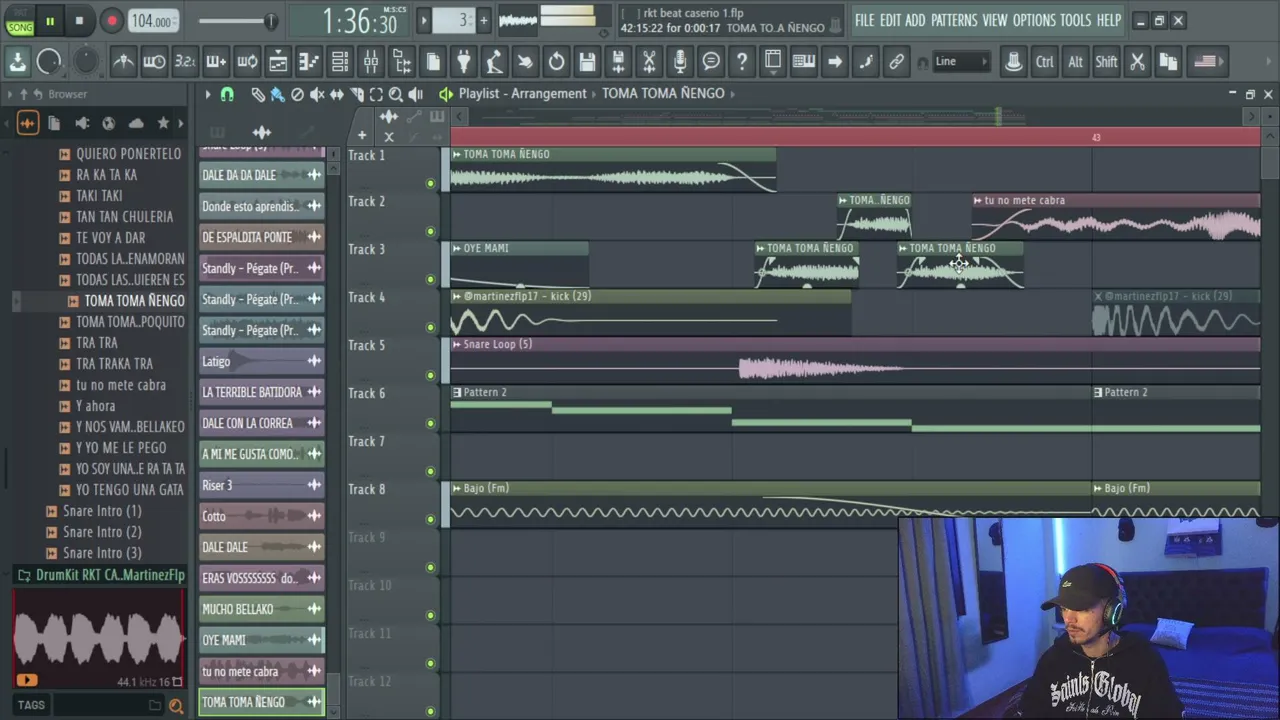Open the ADD menu

click(915, 21)
